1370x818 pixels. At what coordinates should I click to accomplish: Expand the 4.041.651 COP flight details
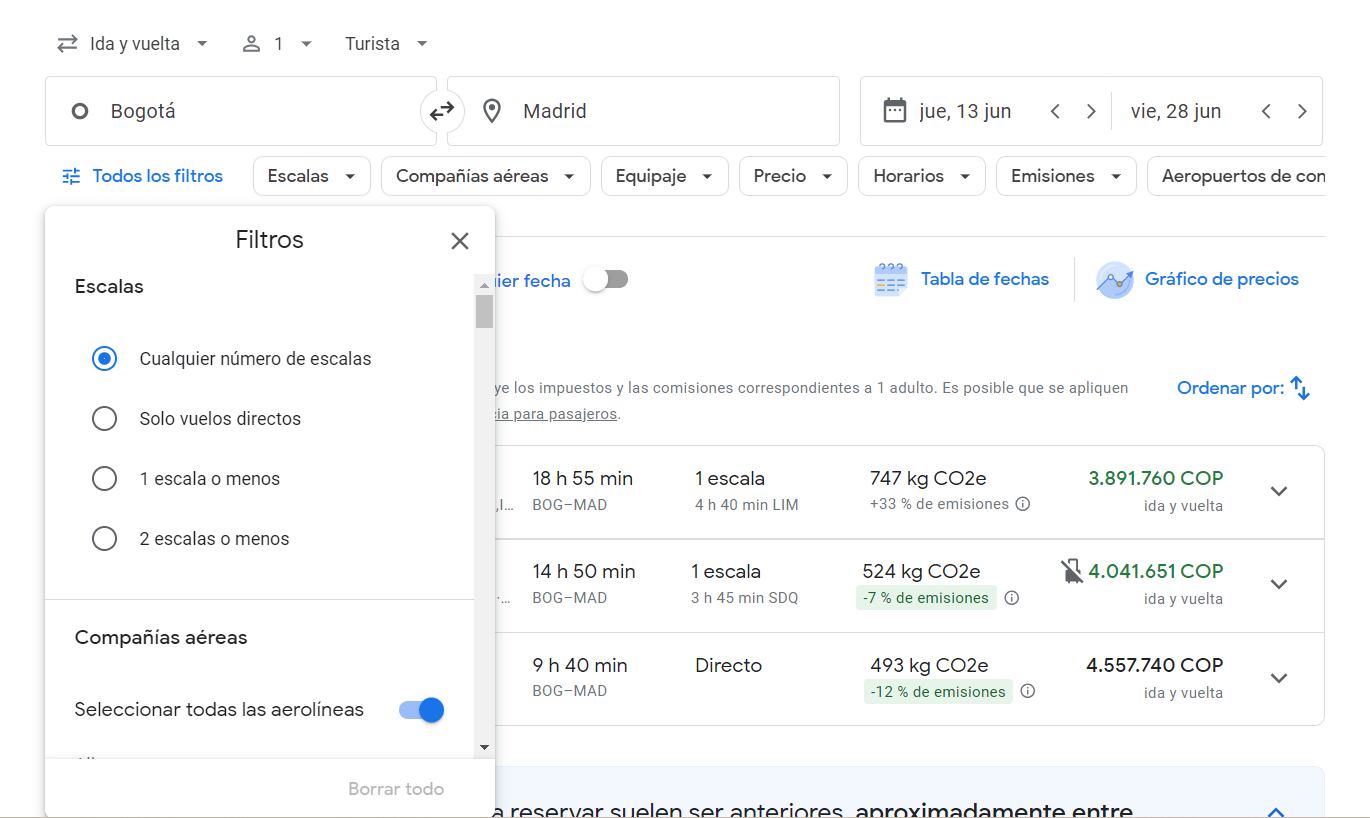[x=1279, y=584]
